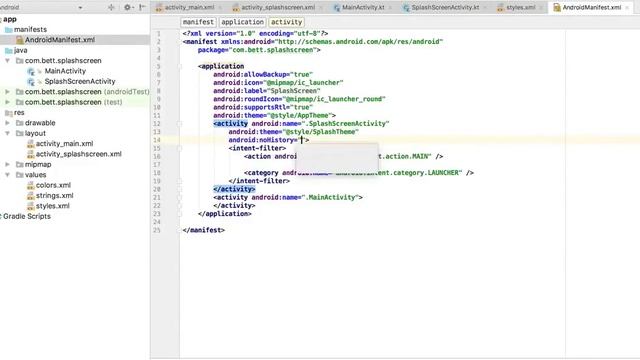
Task: Open SplashScreenActivity in the project tree
Action: [x=80, y=81]
